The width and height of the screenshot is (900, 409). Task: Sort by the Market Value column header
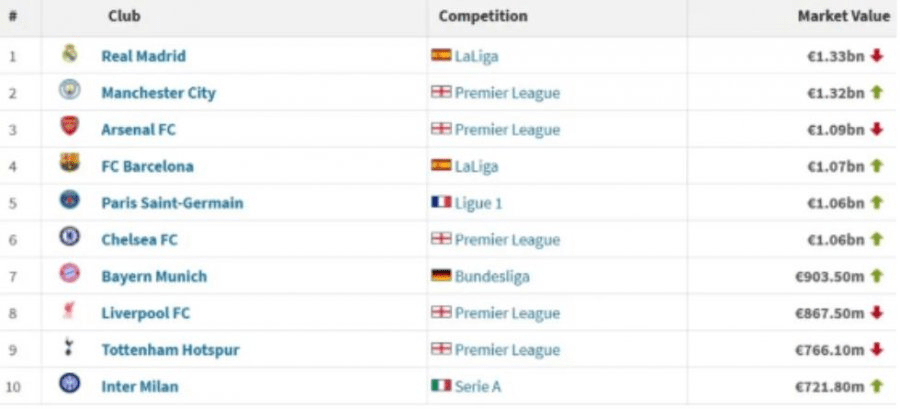pyautogui.click(x=843, y=17)
